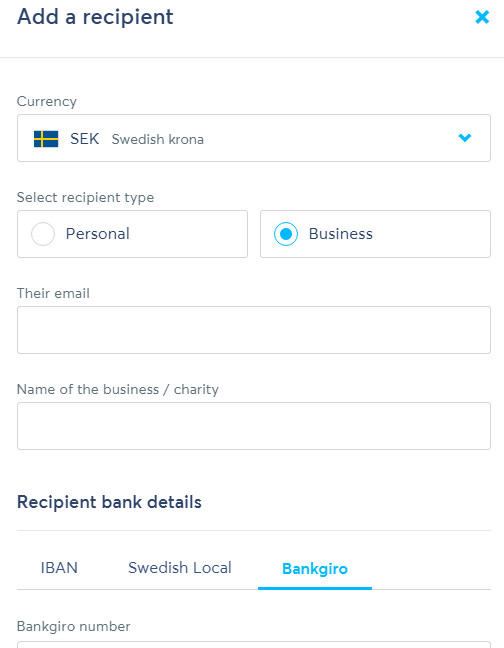Screen dimensions: 504x648
Task: Click the Bankgiro number label
Action: coord(74,627)
